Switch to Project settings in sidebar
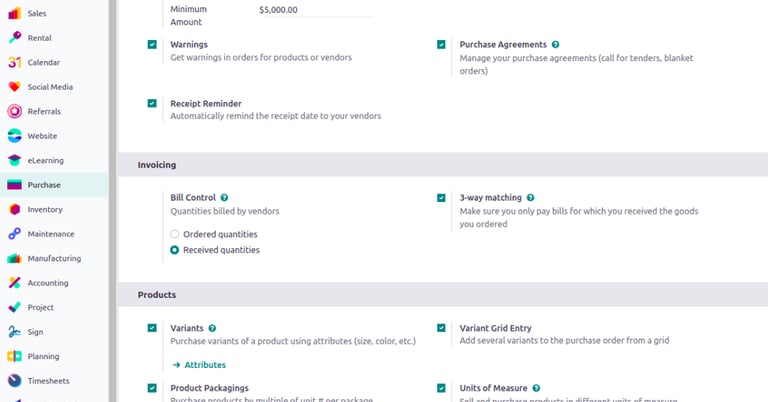768x402 pixels. 40,307
